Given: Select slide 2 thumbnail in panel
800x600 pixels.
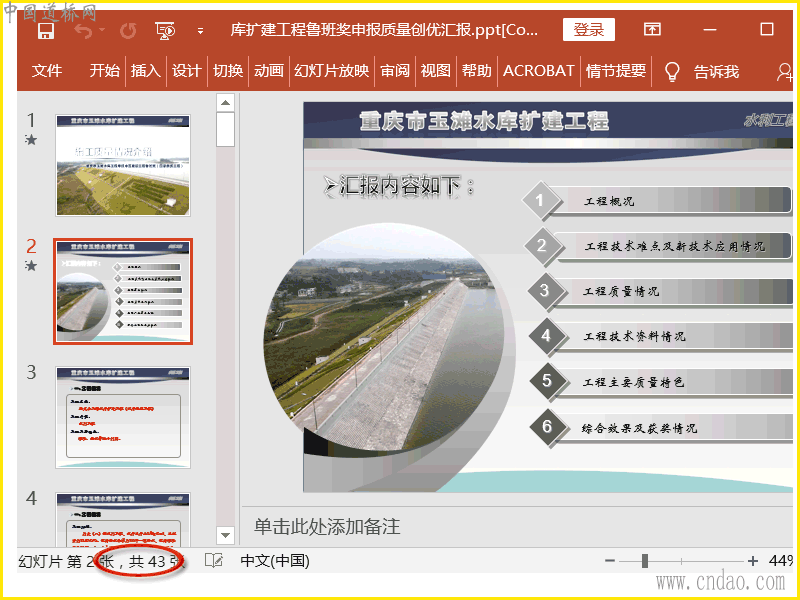Looking at the screenshot, I should [123, 291].
